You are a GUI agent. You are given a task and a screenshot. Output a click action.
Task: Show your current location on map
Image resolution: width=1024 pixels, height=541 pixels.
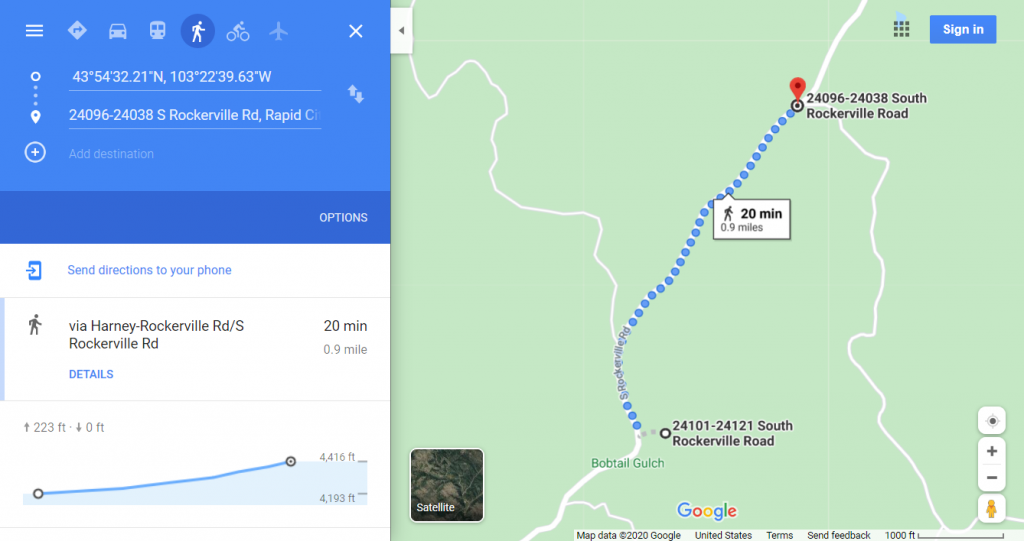[991, 421]
